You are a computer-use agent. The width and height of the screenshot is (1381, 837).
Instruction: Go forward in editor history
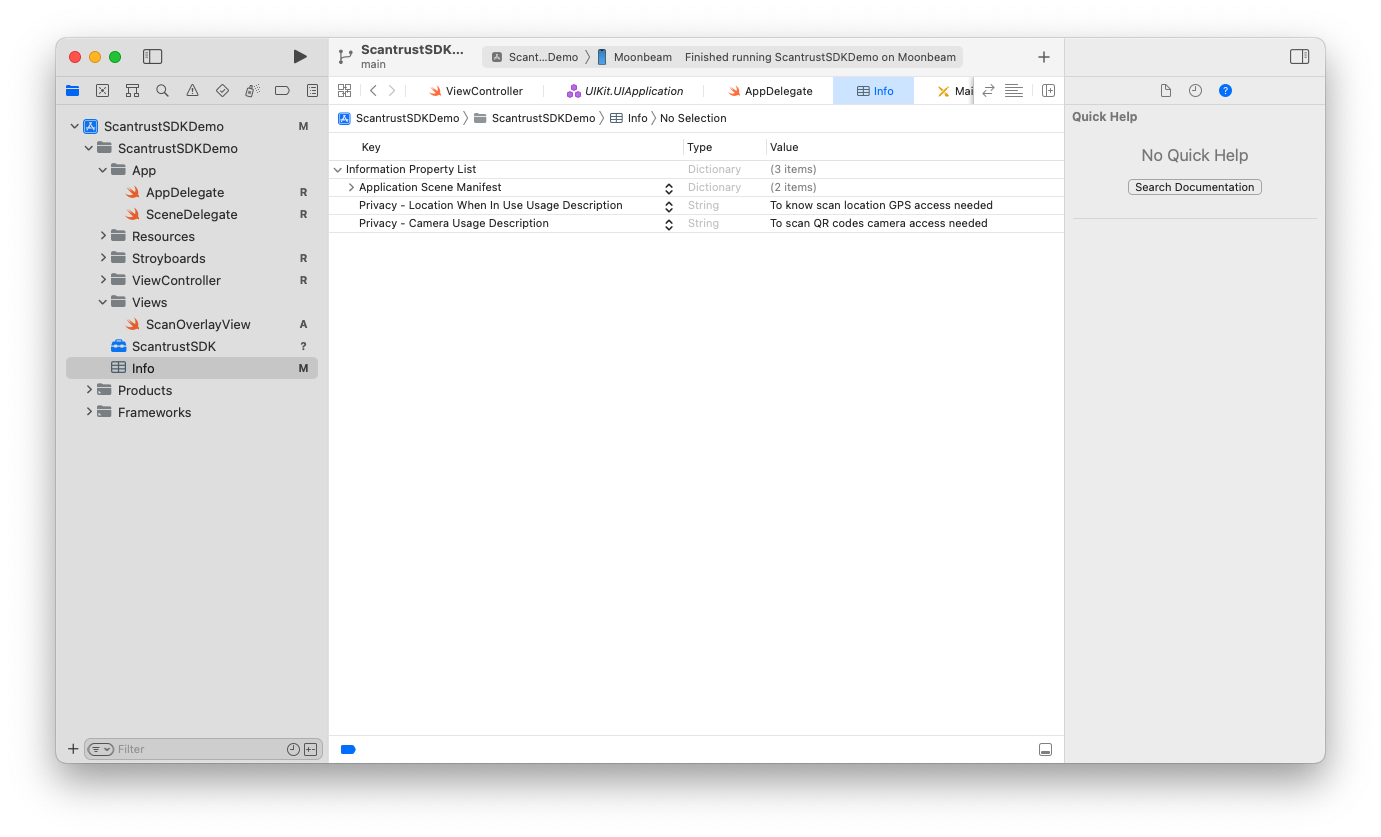(392, 91)
